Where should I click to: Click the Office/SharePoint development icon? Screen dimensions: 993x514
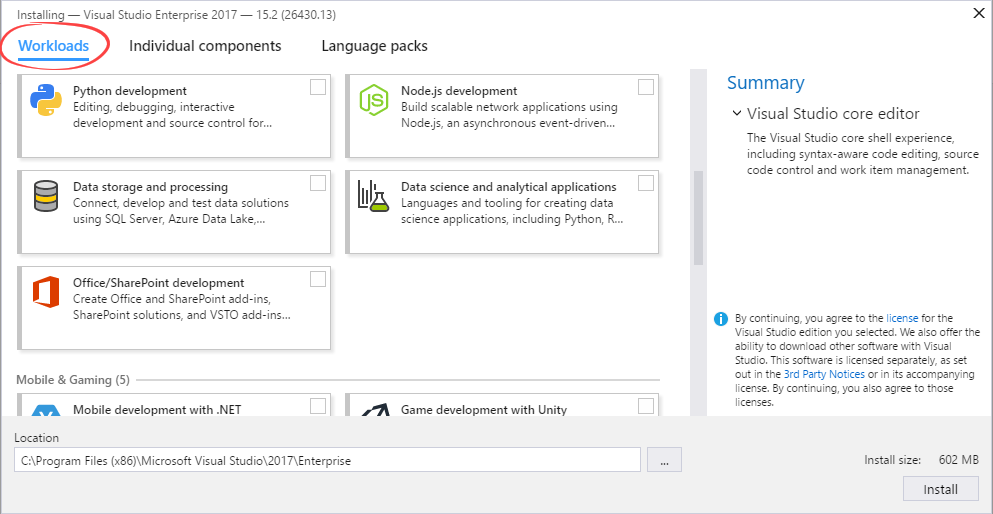click(46, 292)
